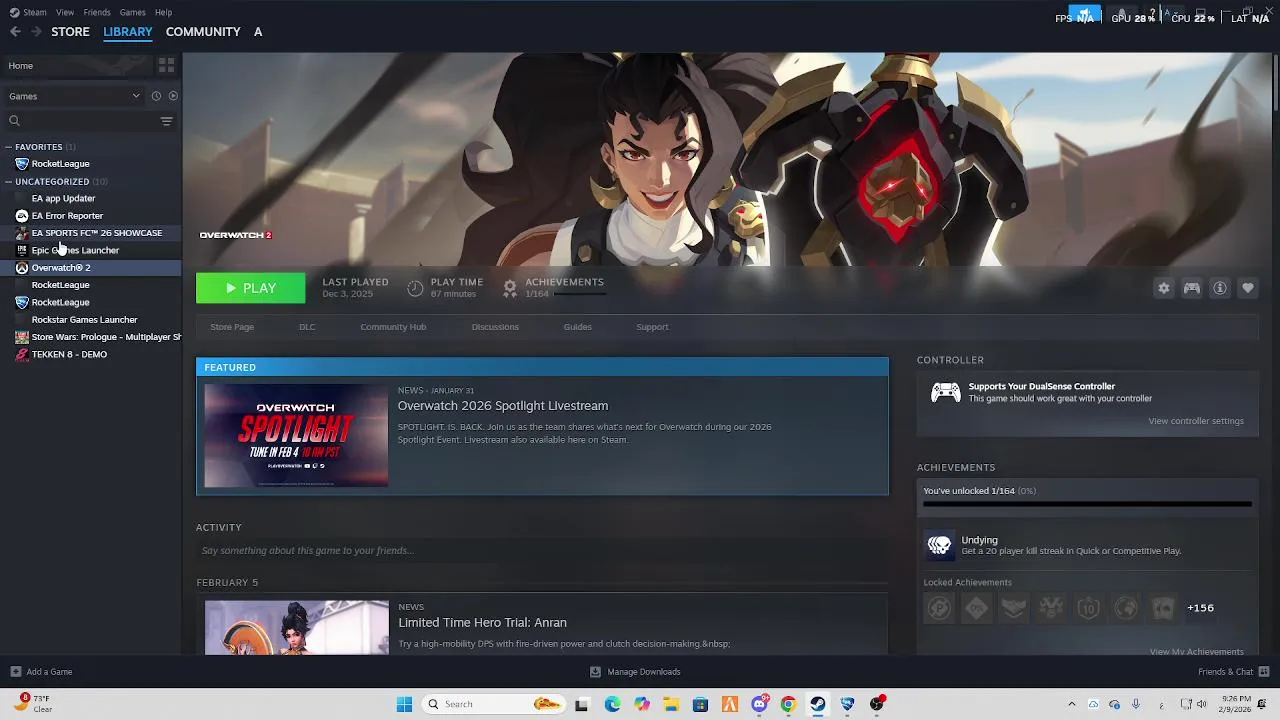Viewport: 1280px width, 720px height.
Task: Show game info with the info icon
Action: (x=1220, y=288)
